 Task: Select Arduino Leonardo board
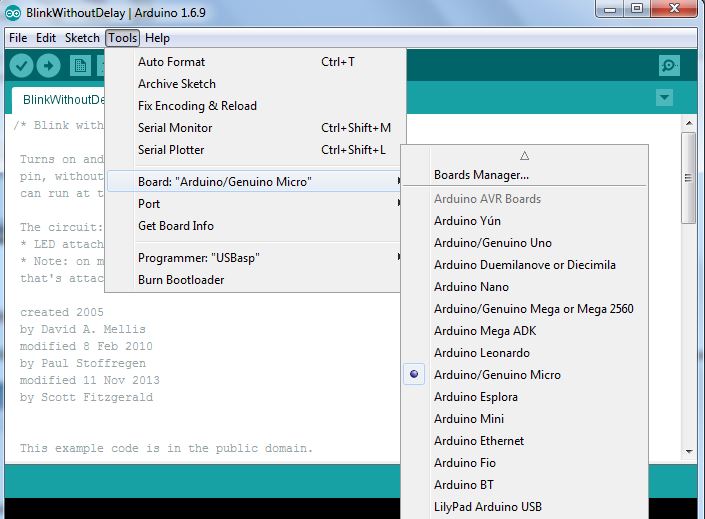pyautogui.click(x=525, y=353)
